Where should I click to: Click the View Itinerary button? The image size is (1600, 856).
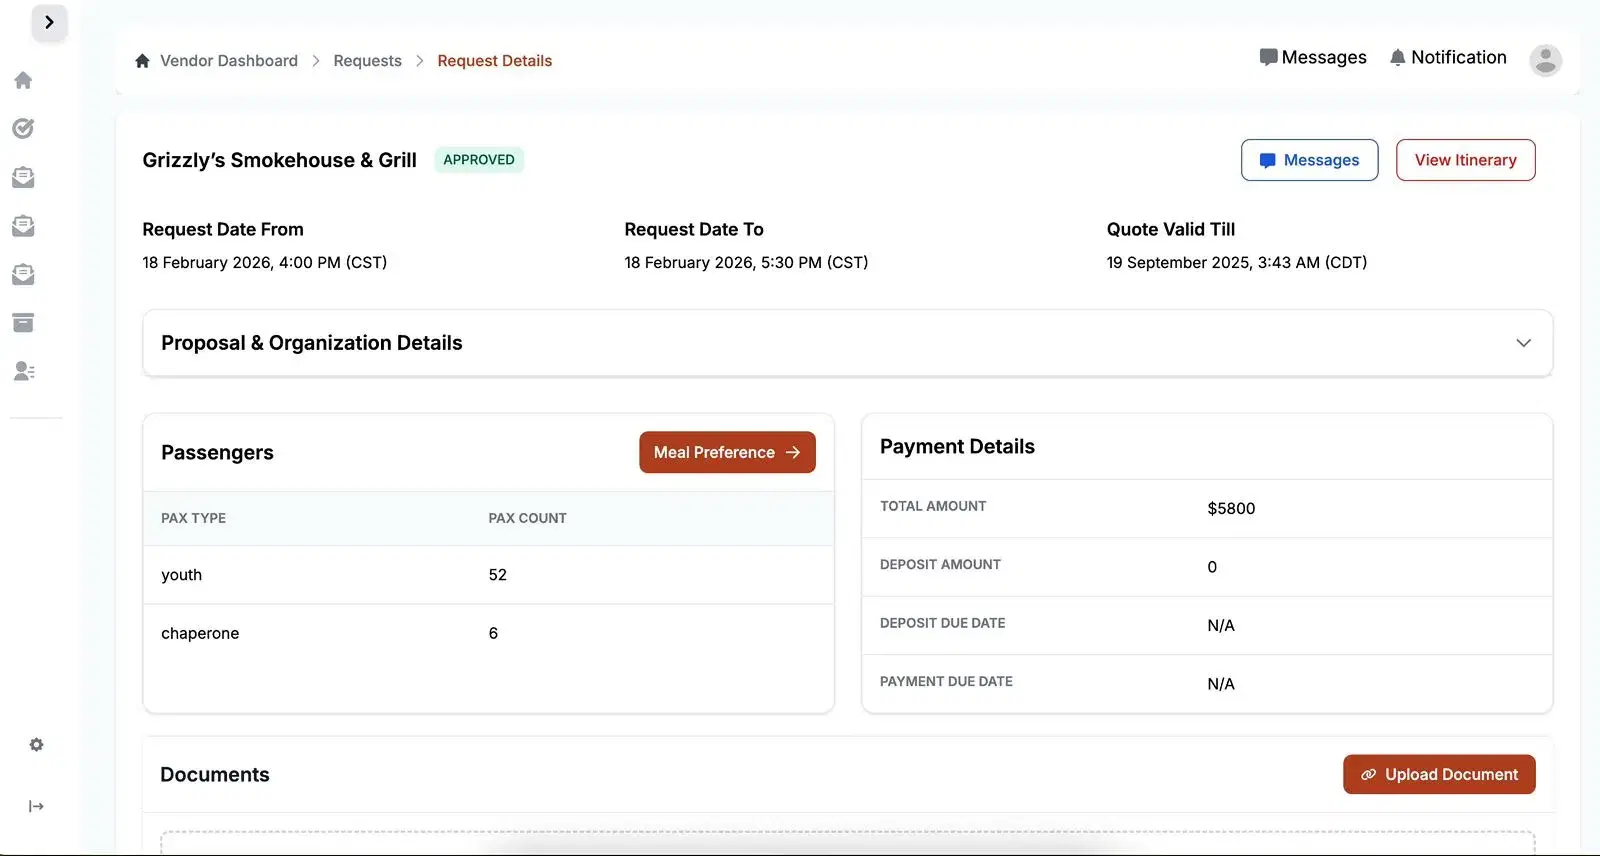1465,160
